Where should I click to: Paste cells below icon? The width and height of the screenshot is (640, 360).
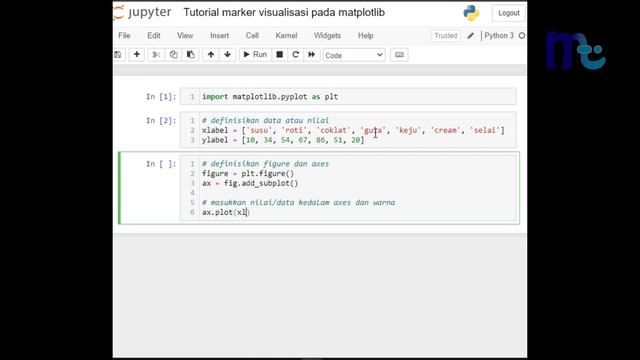pos(190,55)
